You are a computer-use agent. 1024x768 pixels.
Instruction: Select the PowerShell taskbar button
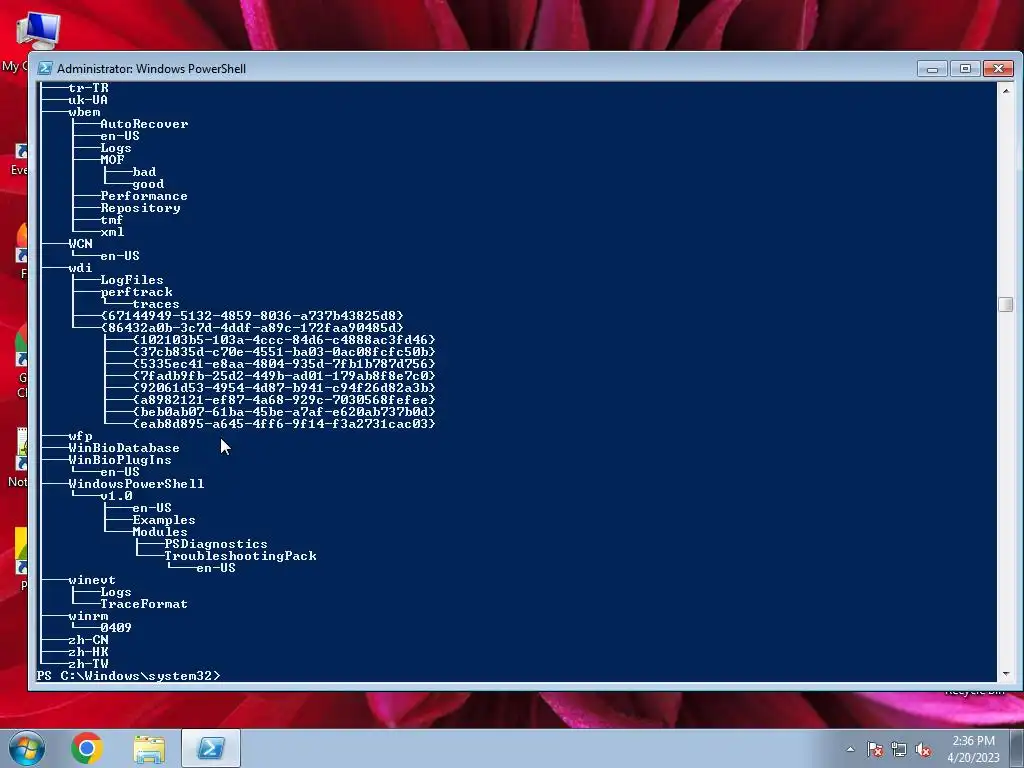click(211, 748)
